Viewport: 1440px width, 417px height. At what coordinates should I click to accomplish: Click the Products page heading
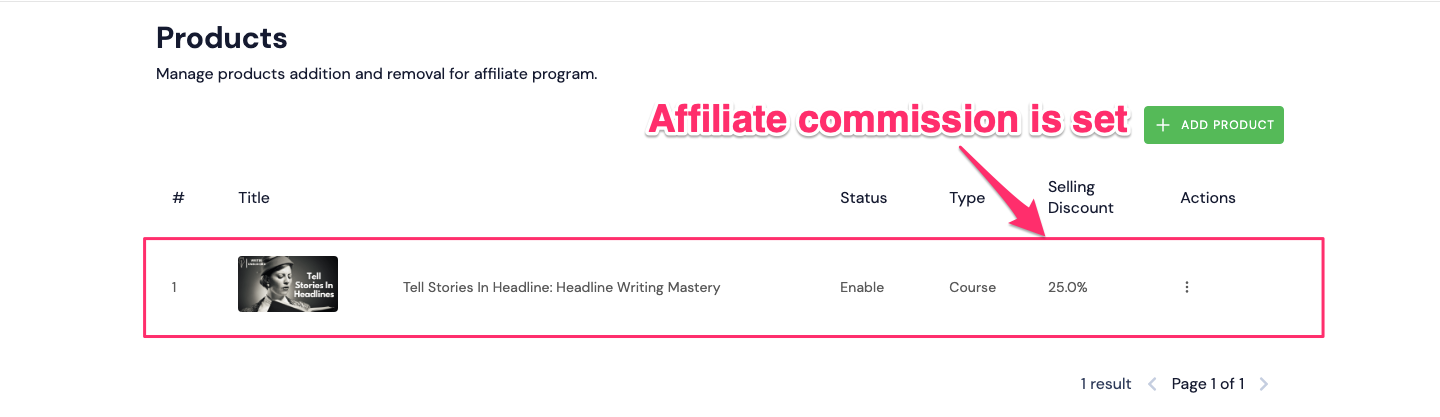pos(222,38)
